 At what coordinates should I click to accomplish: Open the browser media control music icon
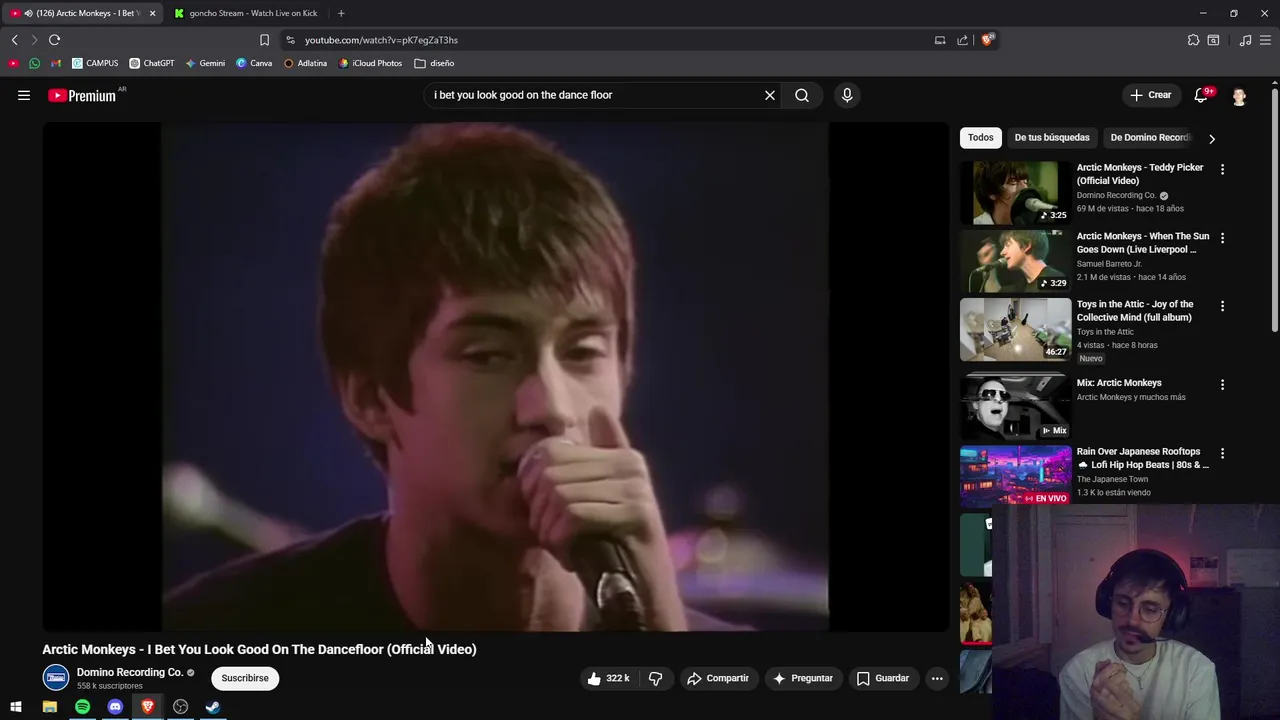point(1245,40)
